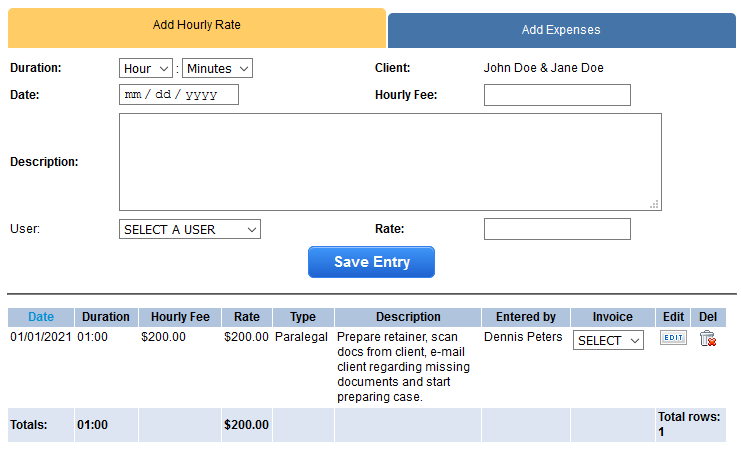Open the Invoice SELECT dropdown in table row

(608, 341)
